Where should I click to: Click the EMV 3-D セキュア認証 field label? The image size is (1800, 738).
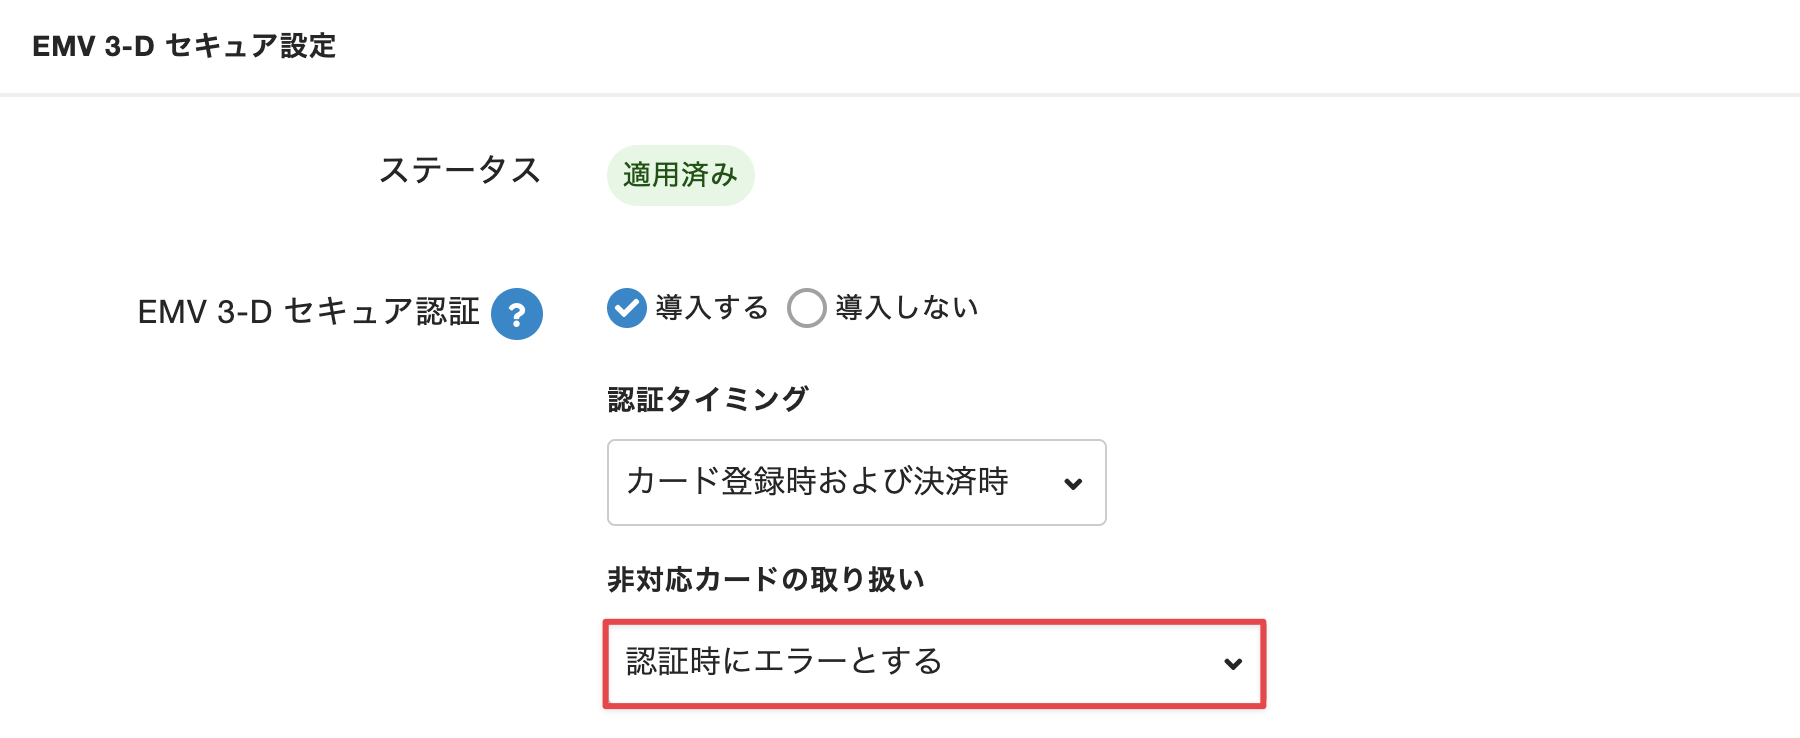[x=309, y=312]
